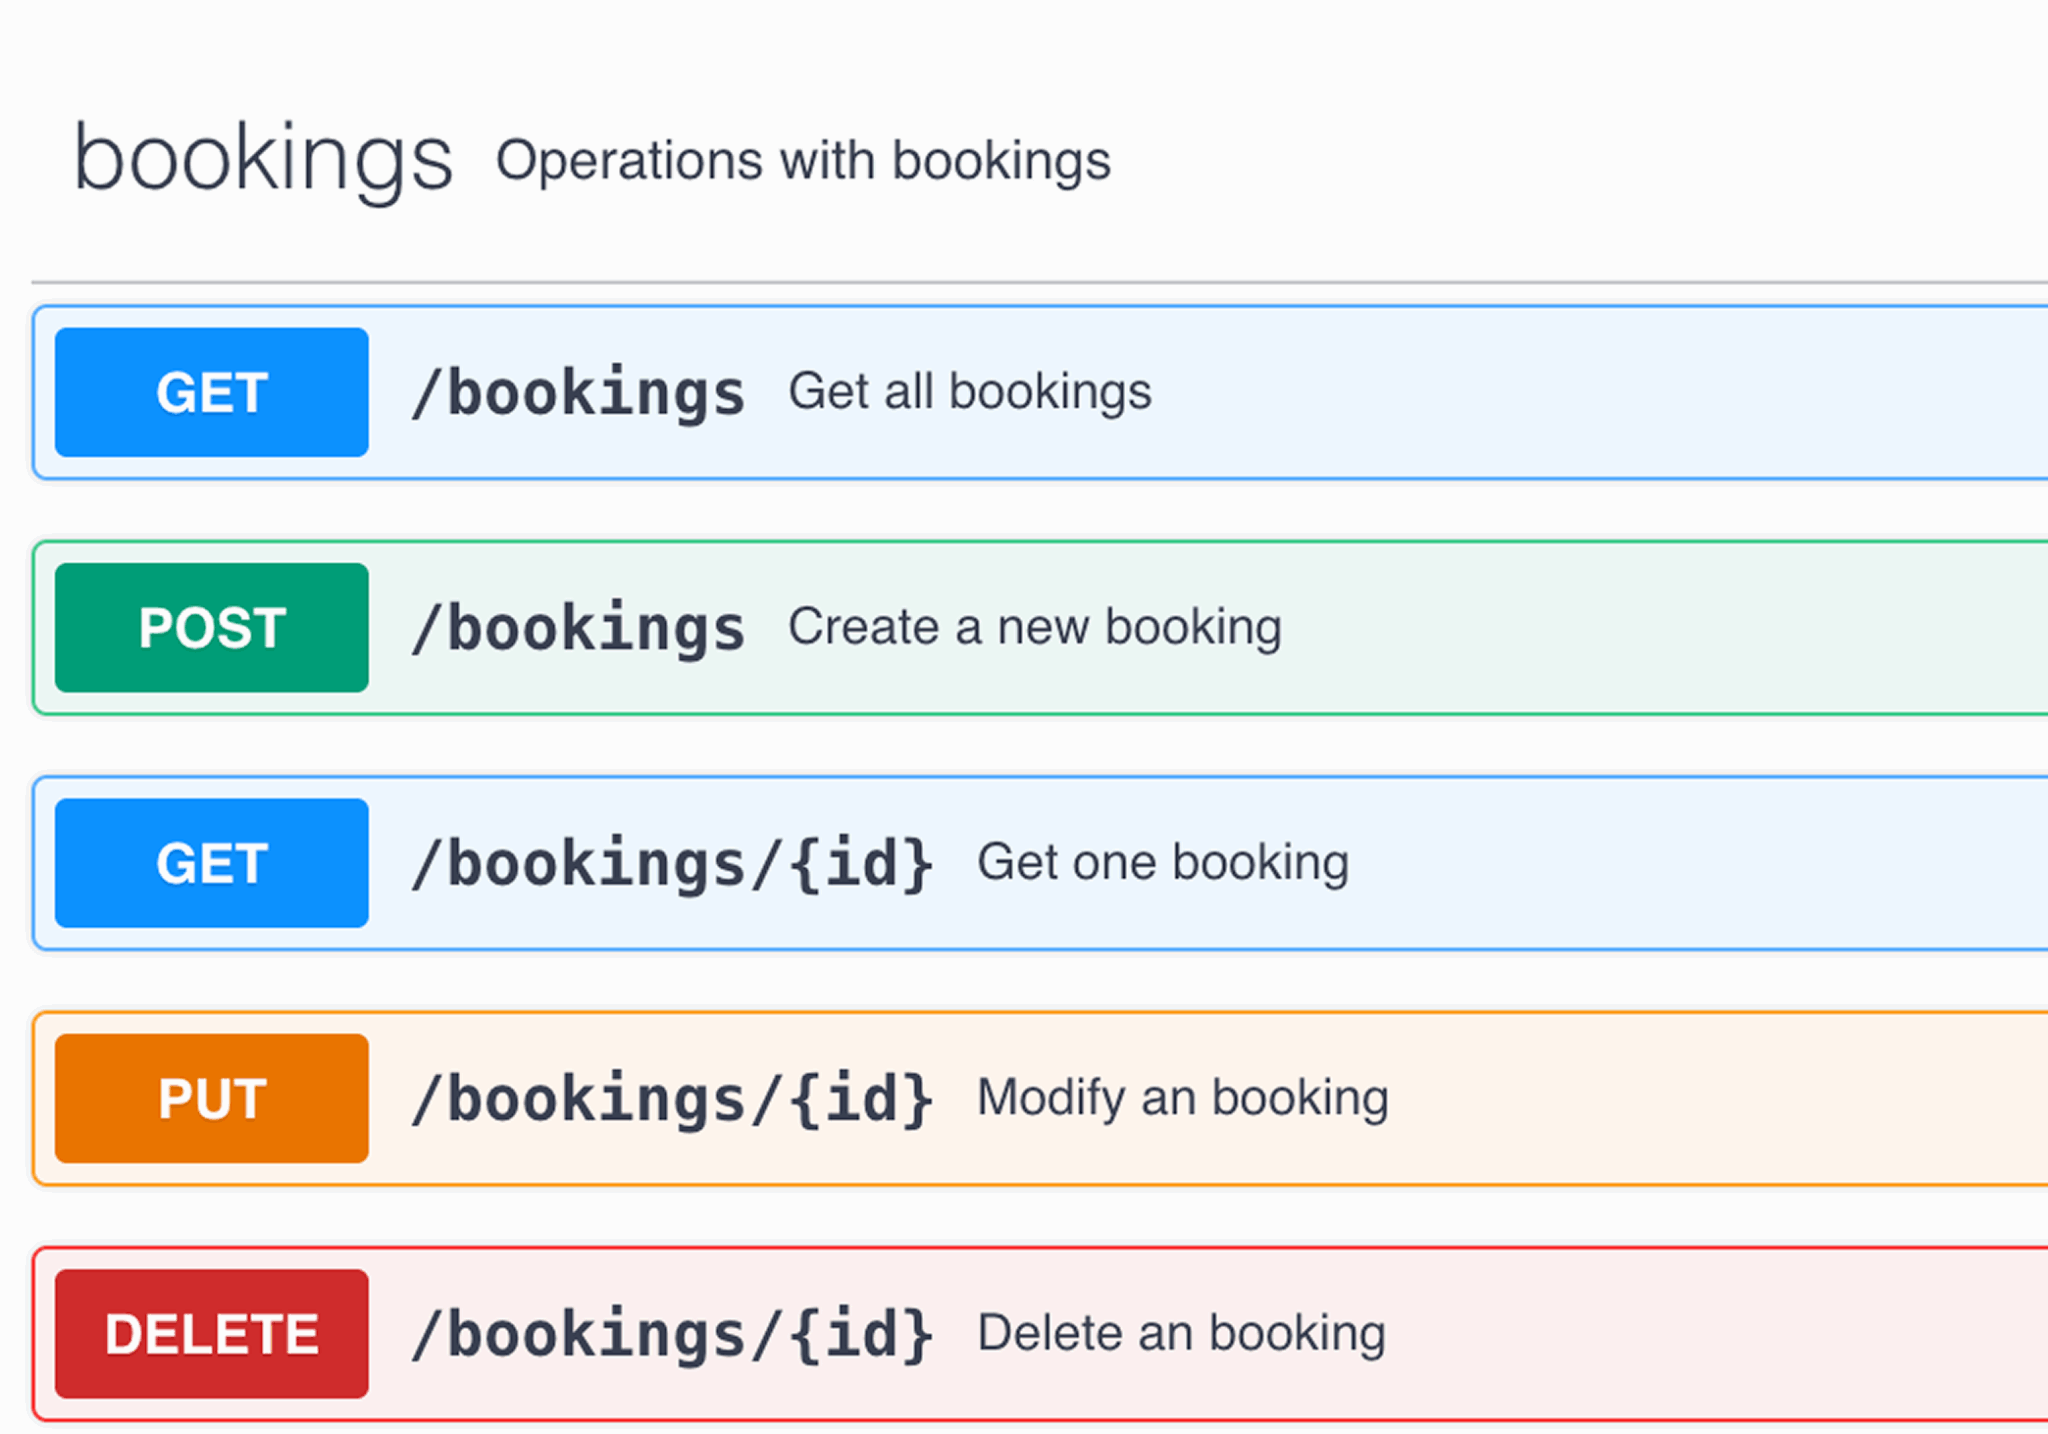Click the bookings section heading
This screenshot has width=2048, height=1434.
tap(263, 160)
